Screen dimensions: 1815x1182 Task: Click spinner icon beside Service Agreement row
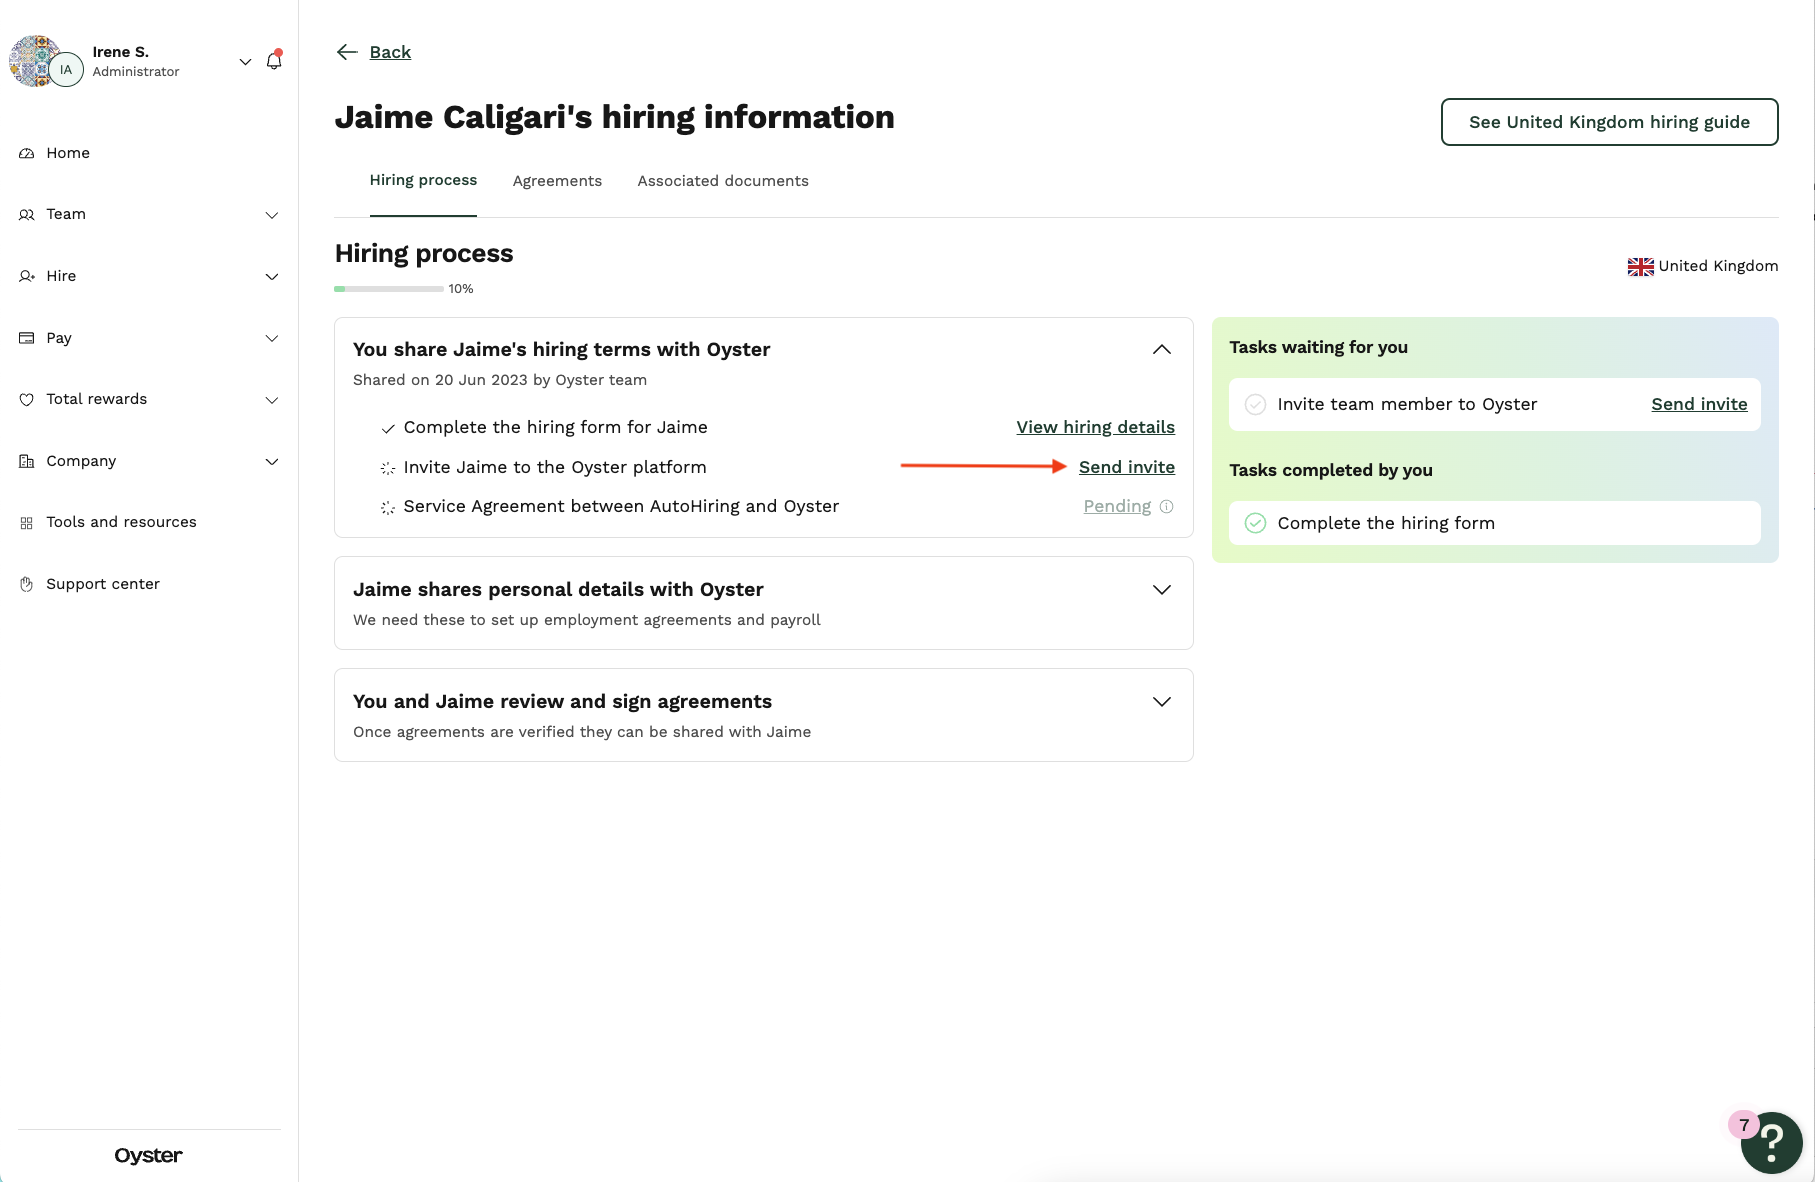pos(388,508)
